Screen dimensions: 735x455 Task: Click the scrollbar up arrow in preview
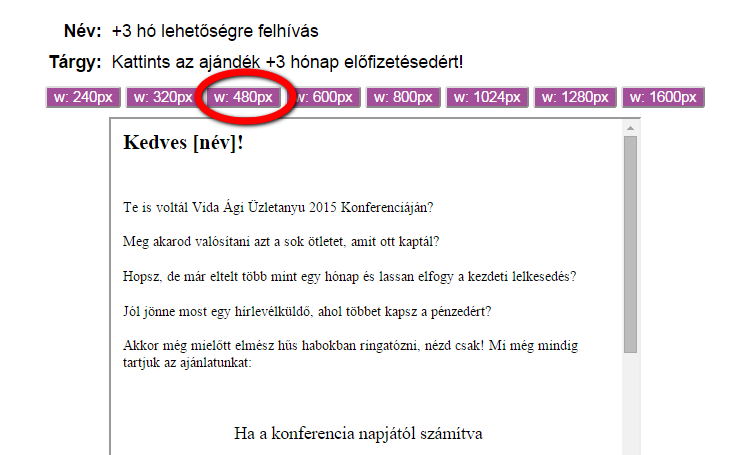(x=630, y=128)
